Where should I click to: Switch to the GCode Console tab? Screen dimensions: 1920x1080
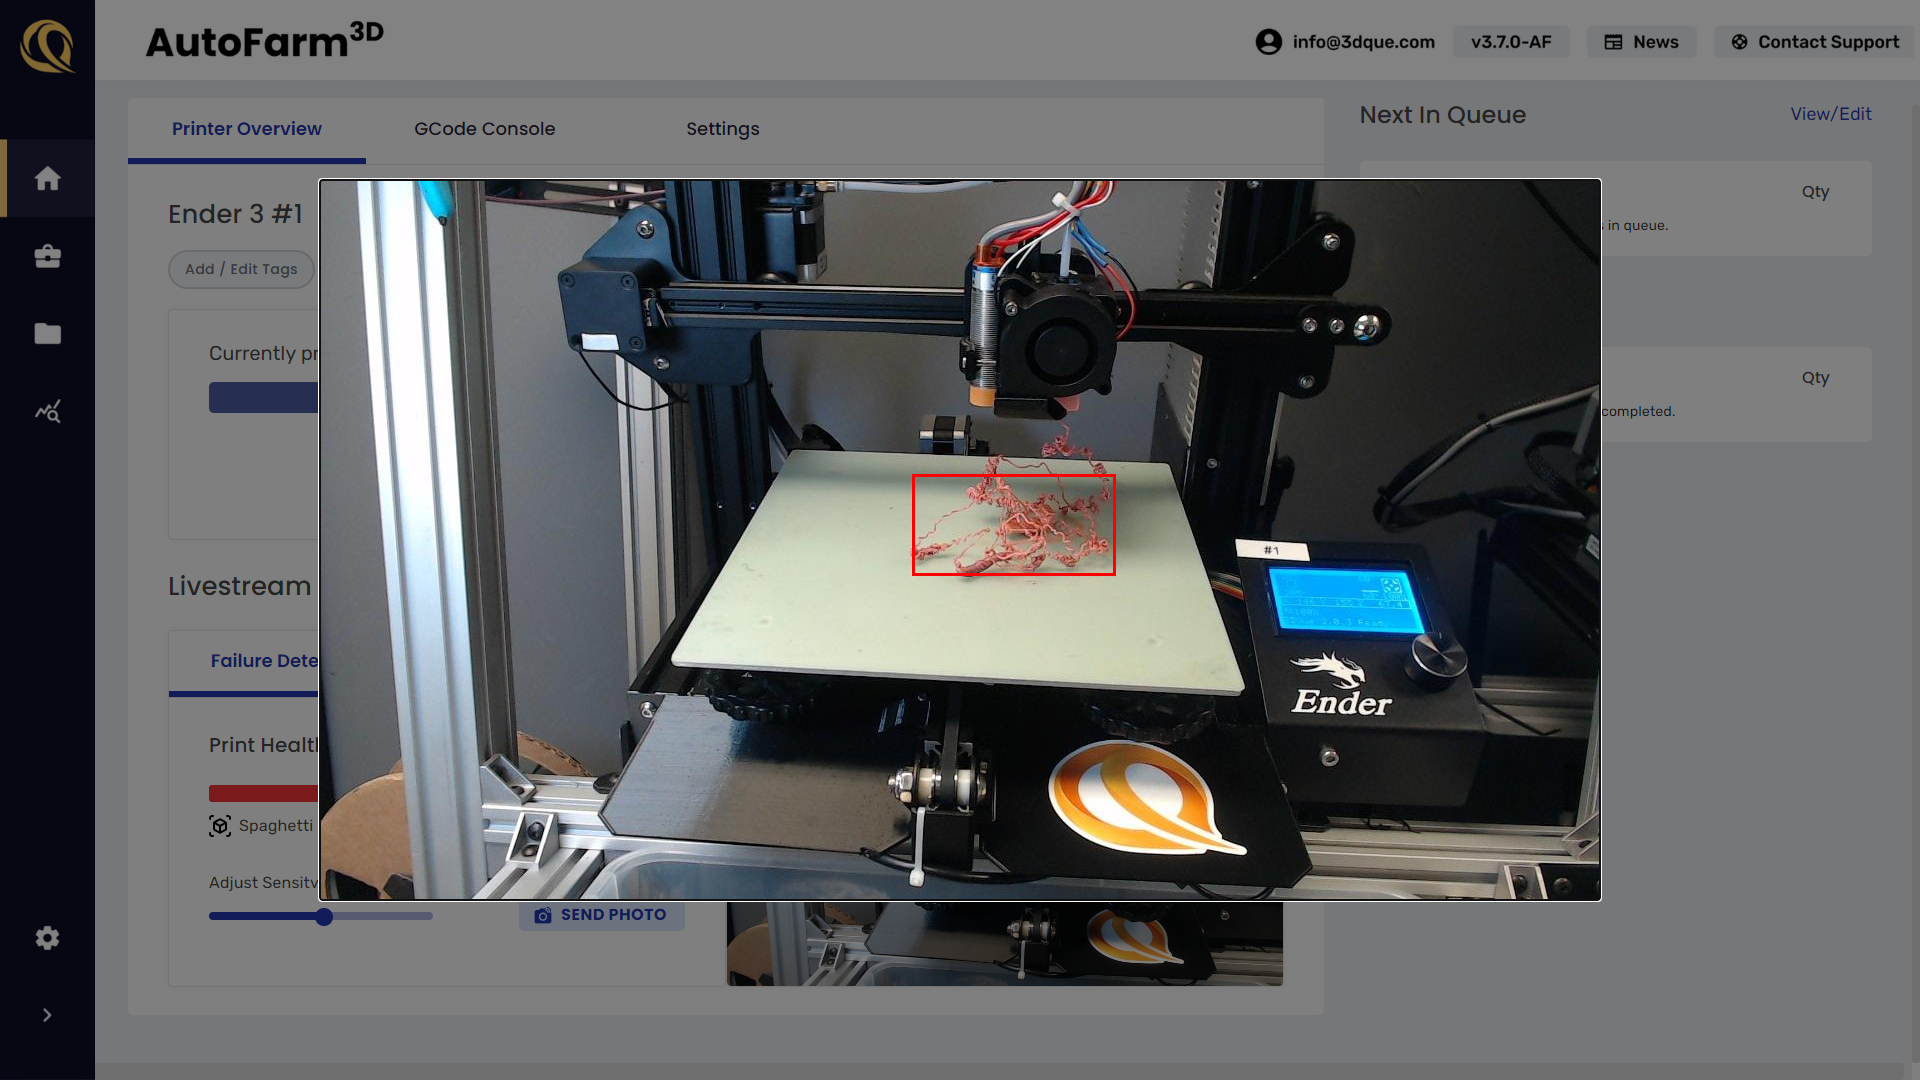(x=485, y=128)
